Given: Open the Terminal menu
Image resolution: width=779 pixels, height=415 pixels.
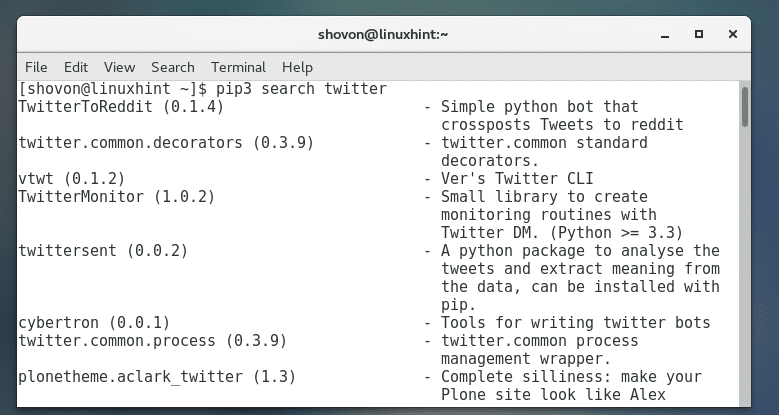Looking at the screenshot, I should point(238,67).
